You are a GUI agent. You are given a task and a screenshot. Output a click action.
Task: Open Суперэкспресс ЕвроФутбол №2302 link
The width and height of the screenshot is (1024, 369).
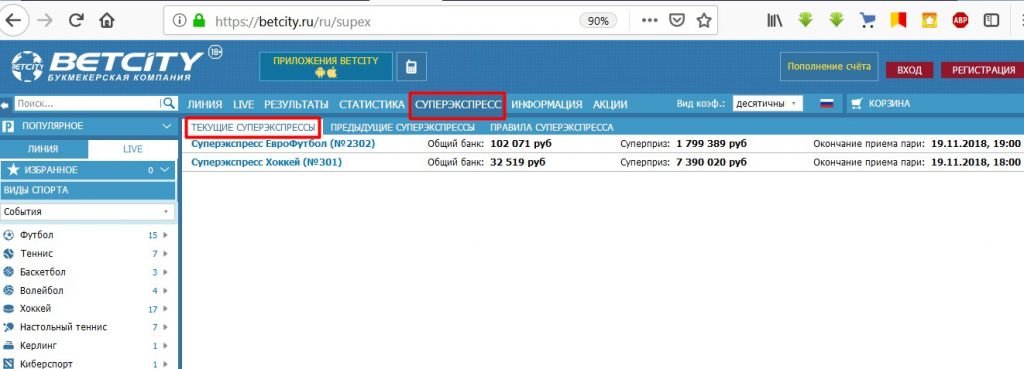[283, 143]
